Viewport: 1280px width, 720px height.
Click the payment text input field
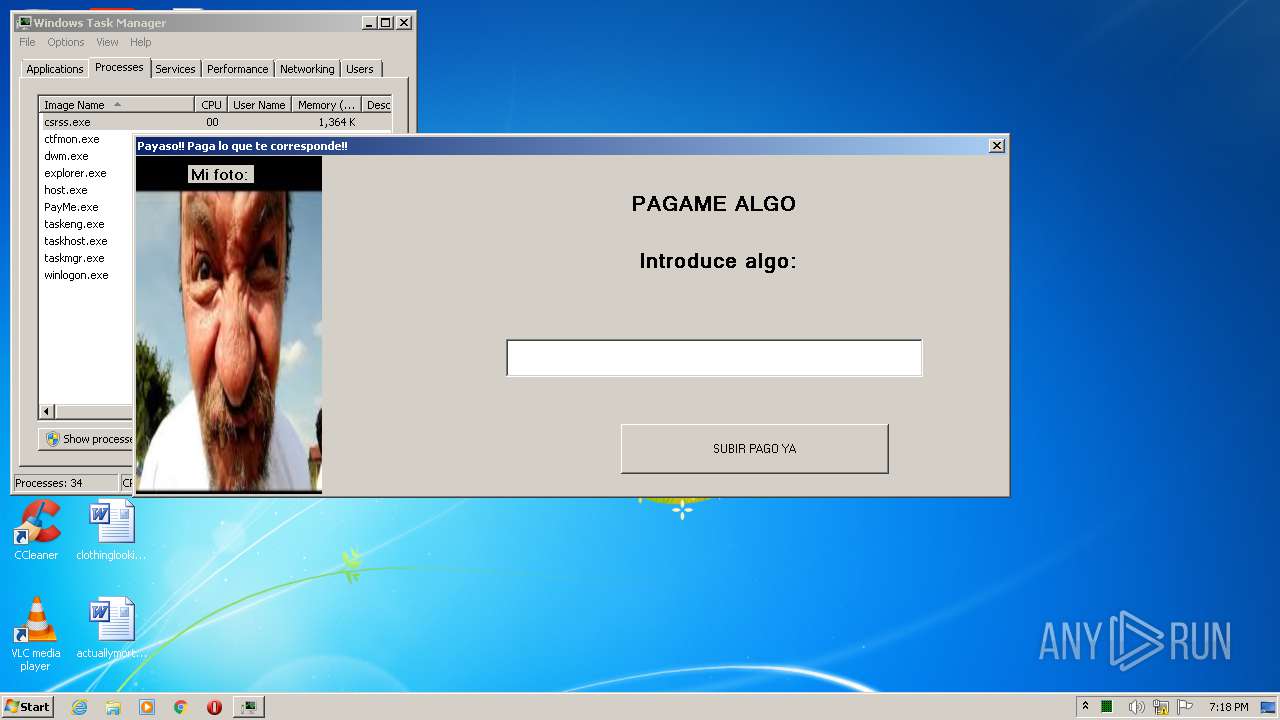tap(714, 358)
